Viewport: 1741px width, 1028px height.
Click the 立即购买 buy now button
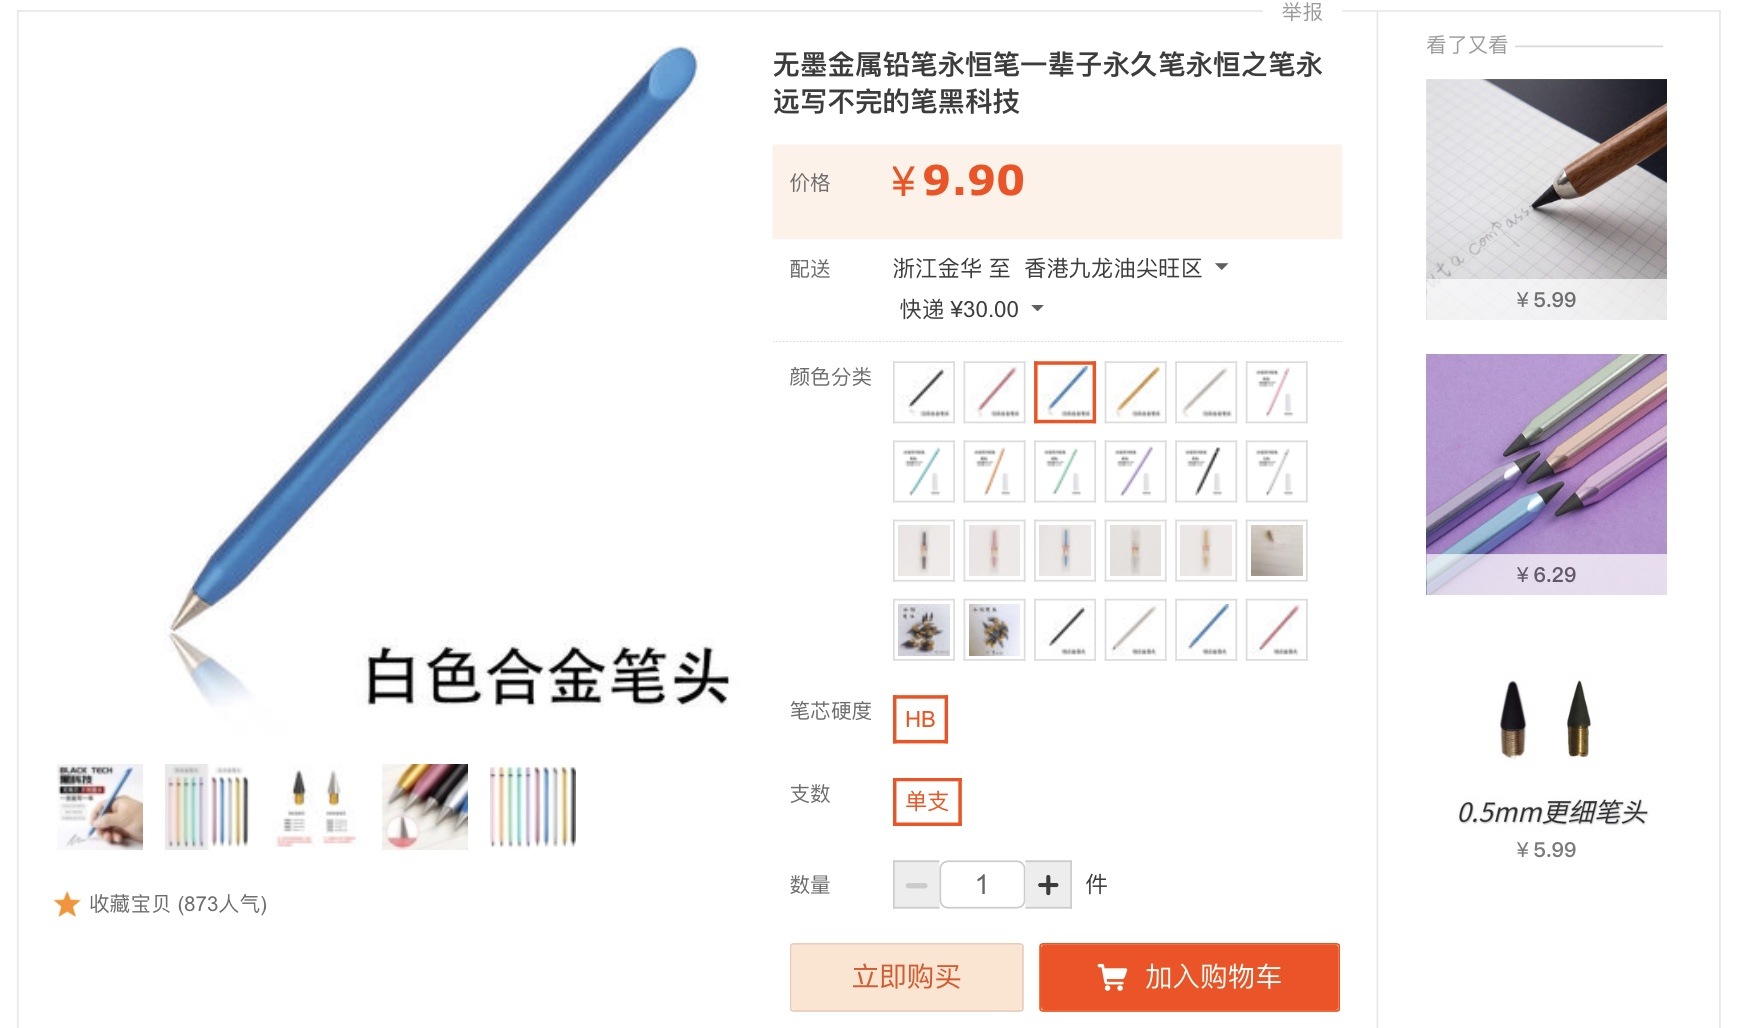(906, 977)
